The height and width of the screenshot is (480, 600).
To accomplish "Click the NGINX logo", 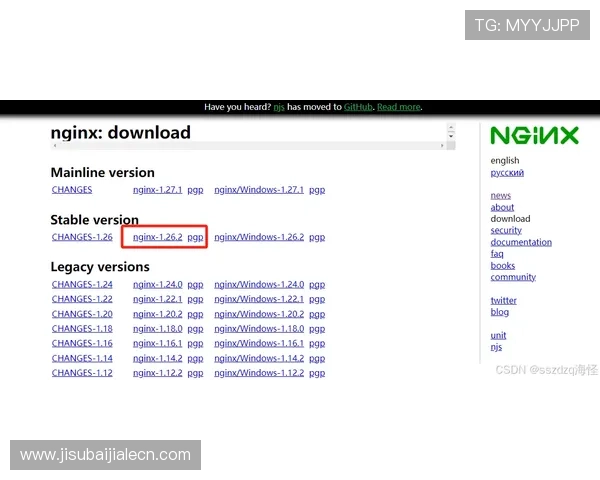I will [x=534, y=135].
